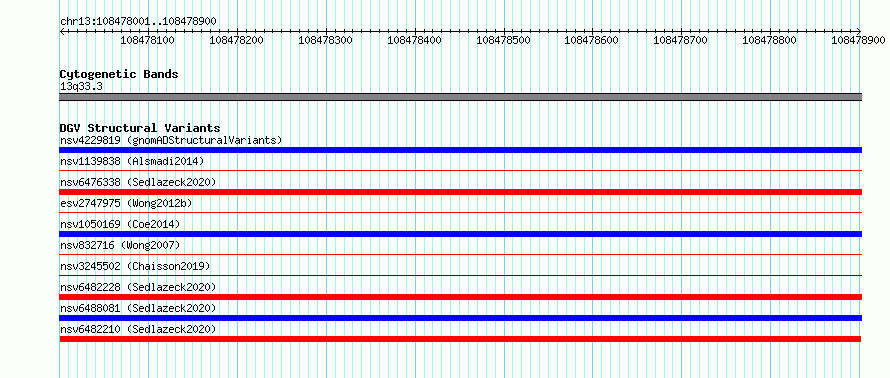Select the red bar under nsv6482210
This screenshot has width=890, height=378.
pos(460,339)
